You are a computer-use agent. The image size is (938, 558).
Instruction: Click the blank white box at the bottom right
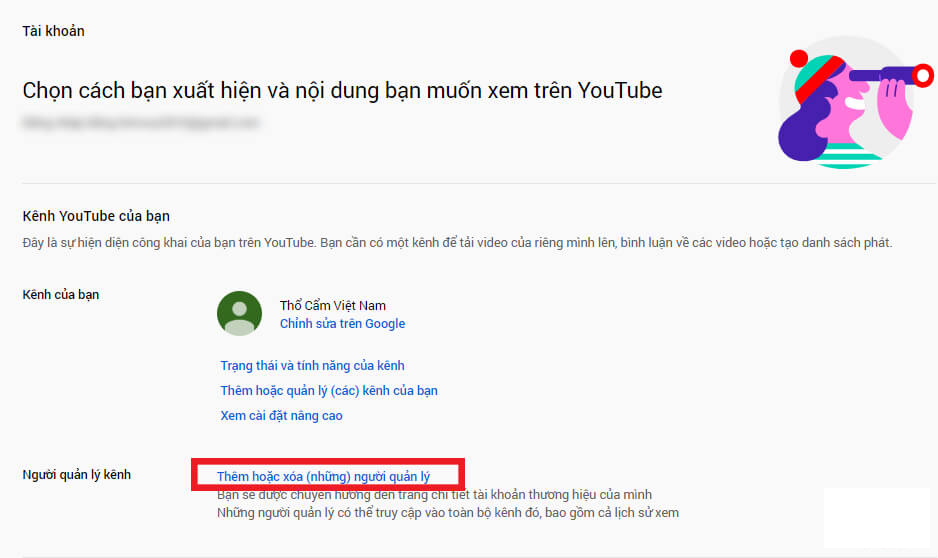[x=877, y=518]
